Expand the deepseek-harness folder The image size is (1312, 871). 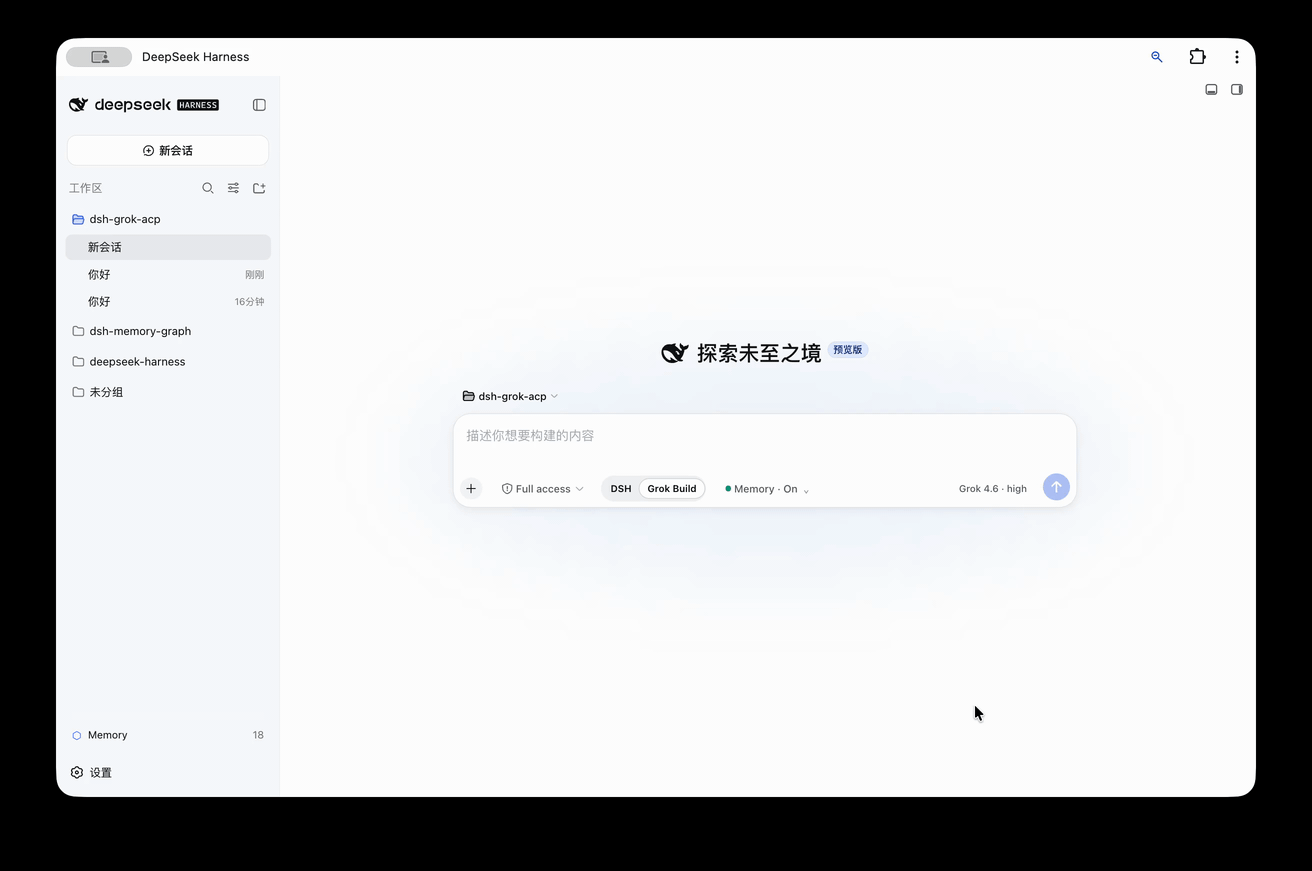pyautogui.click(x=168, y=361)
